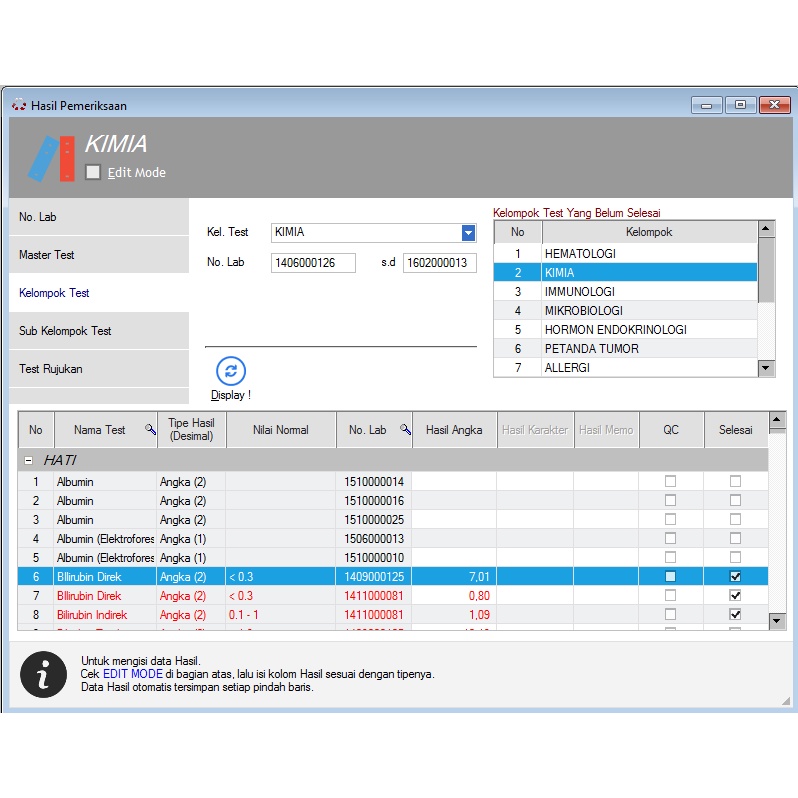Click the Display refresh icon
798x798 pixels.
[231, 371]
